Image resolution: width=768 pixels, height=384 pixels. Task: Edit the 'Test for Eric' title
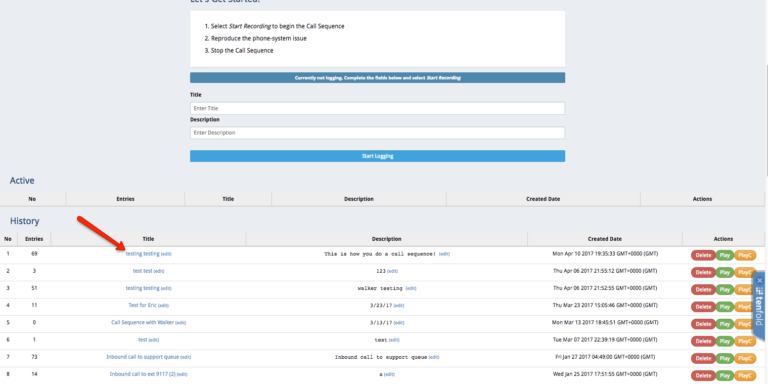[164, 306]
